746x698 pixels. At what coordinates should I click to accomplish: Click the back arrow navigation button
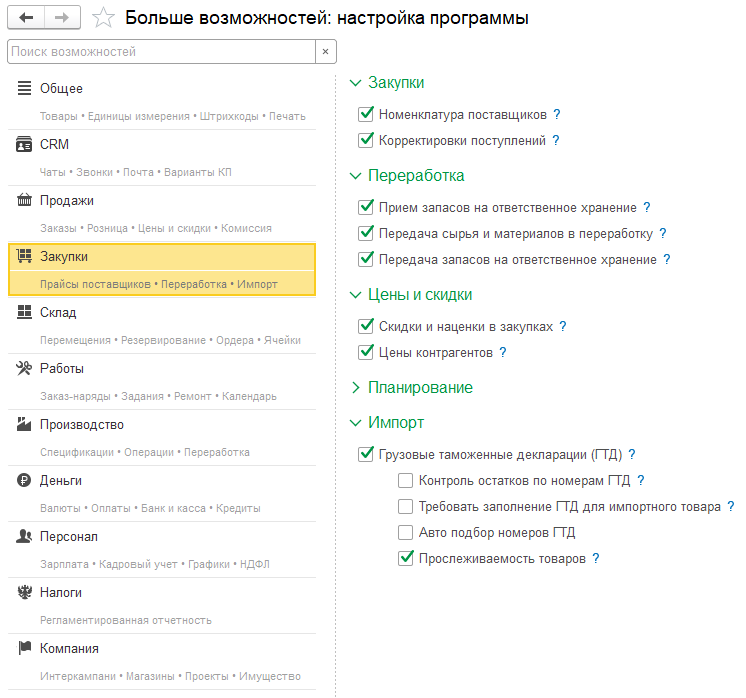pyautogui.click(x=26, y=18)
